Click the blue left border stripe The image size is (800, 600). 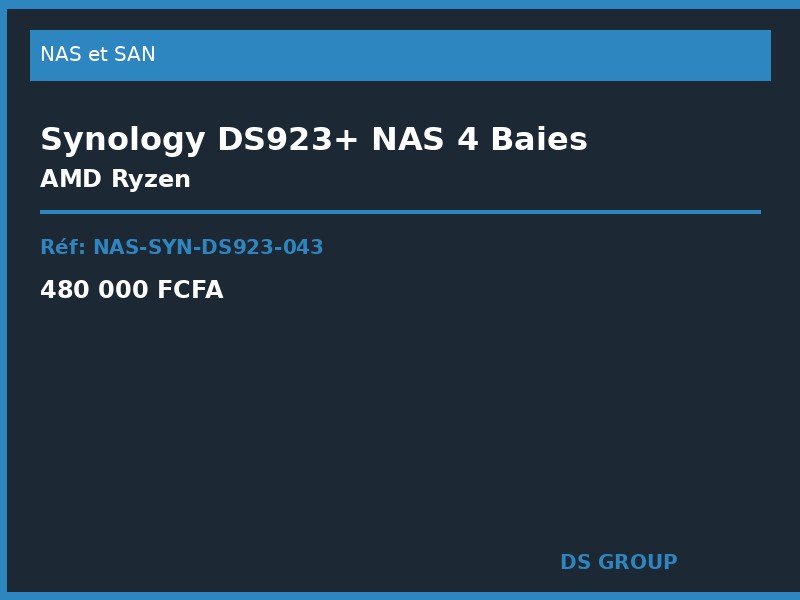[x=3, y=300]
